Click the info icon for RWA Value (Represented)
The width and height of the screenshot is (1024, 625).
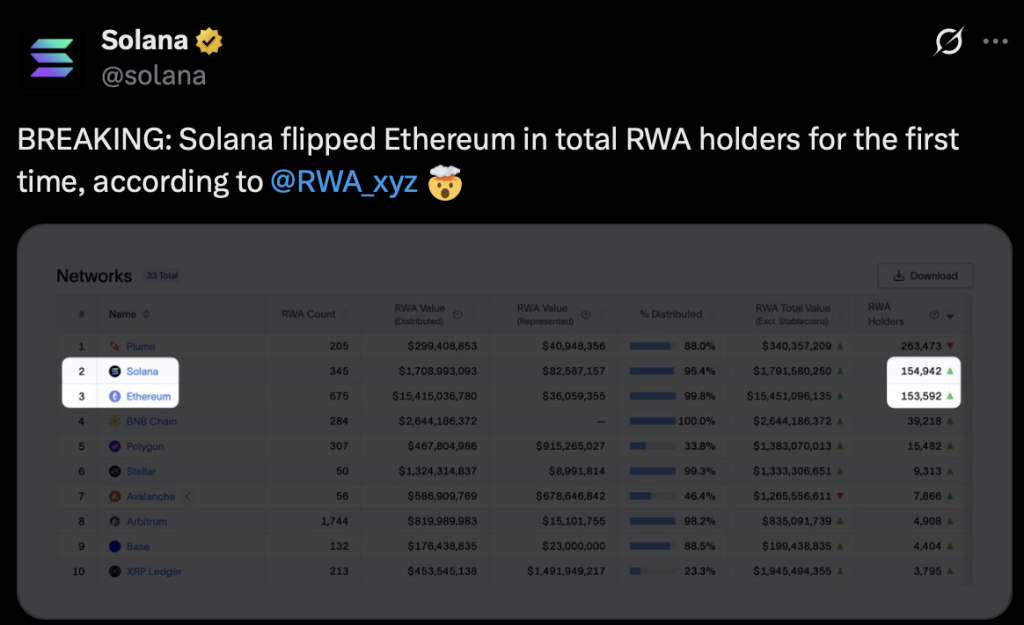click(586, 314)
